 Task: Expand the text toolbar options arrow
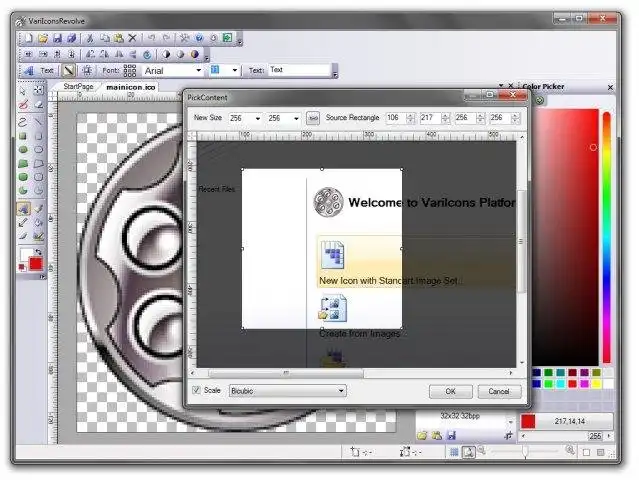click(x=335, y=74)
